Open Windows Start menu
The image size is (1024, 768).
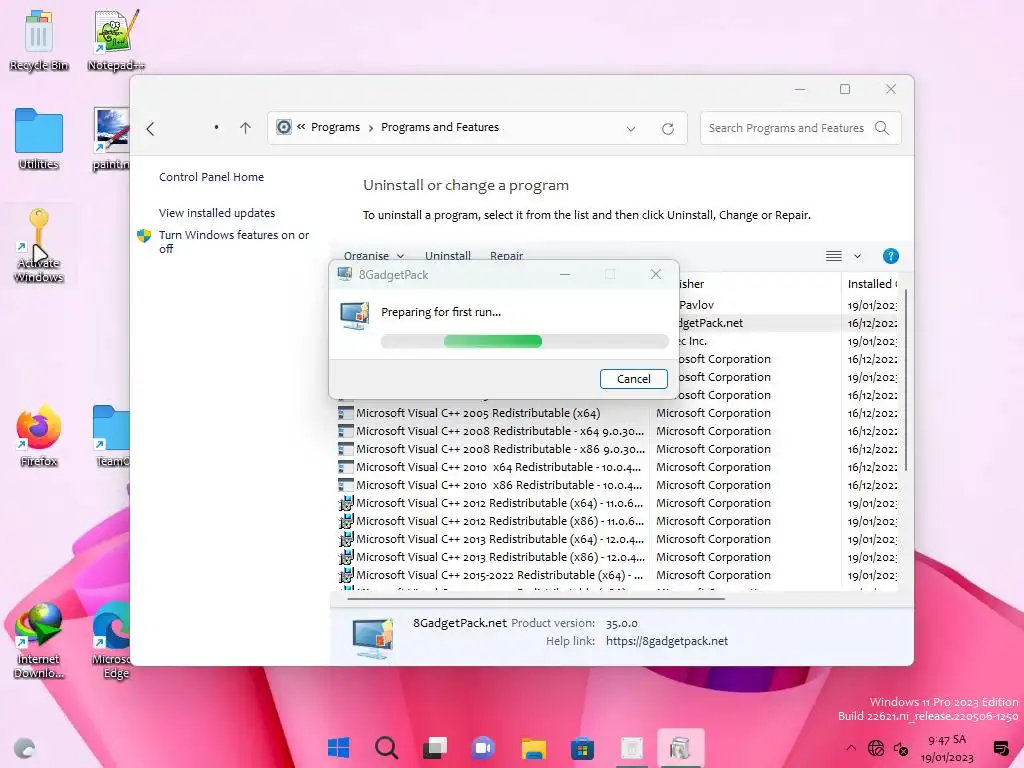[x=338, y=748]
